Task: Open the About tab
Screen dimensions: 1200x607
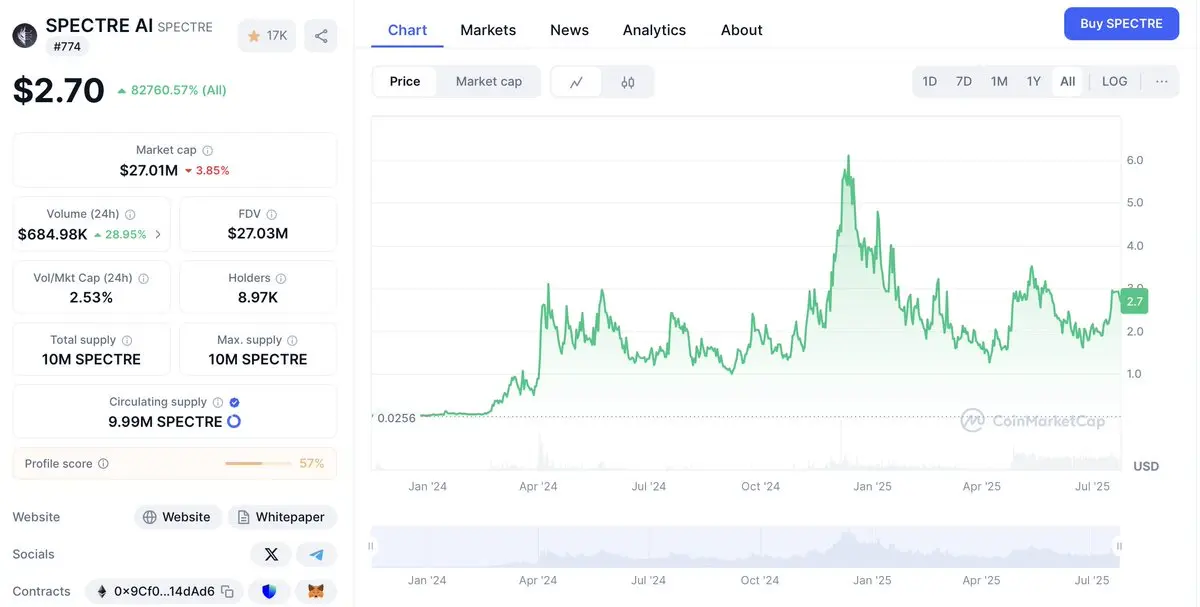Action: click(742, 30)
